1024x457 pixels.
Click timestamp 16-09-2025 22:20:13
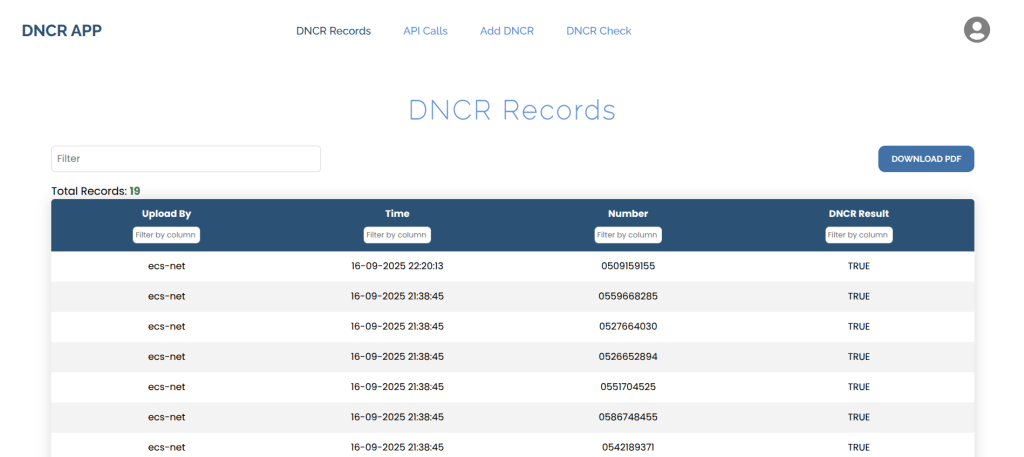(x=397, y=266)
